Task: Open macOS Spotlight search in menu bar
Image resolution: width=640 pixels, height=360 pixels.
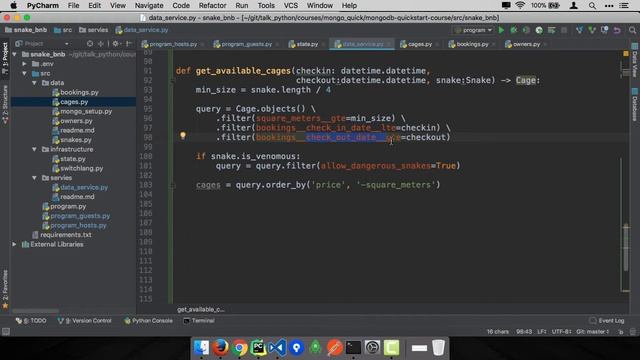Action: (592, 6)
